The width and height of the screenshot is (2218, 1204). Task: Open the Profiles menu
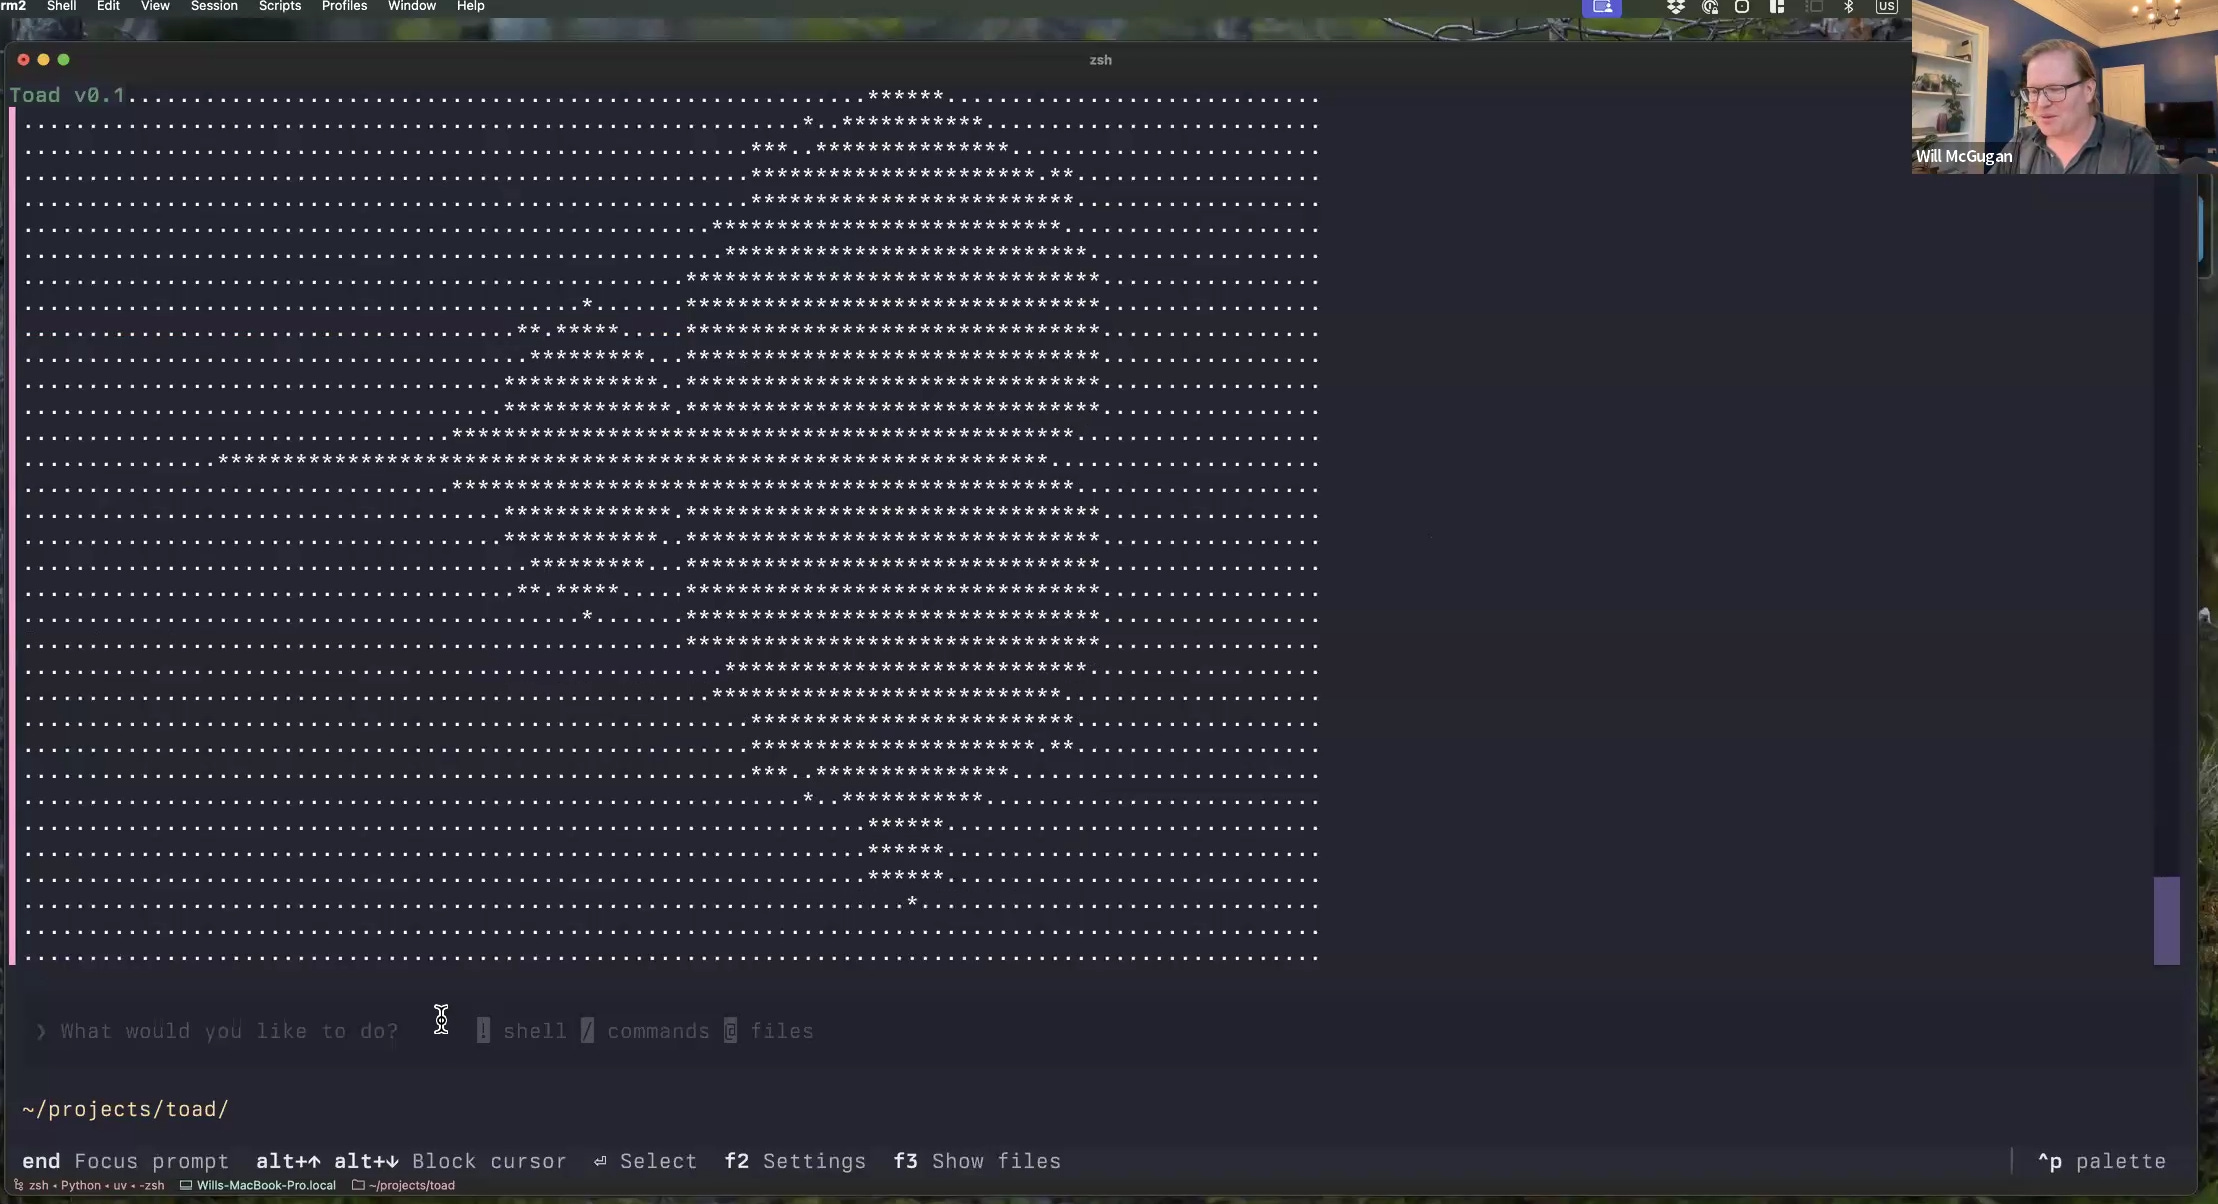click(344, 6)
